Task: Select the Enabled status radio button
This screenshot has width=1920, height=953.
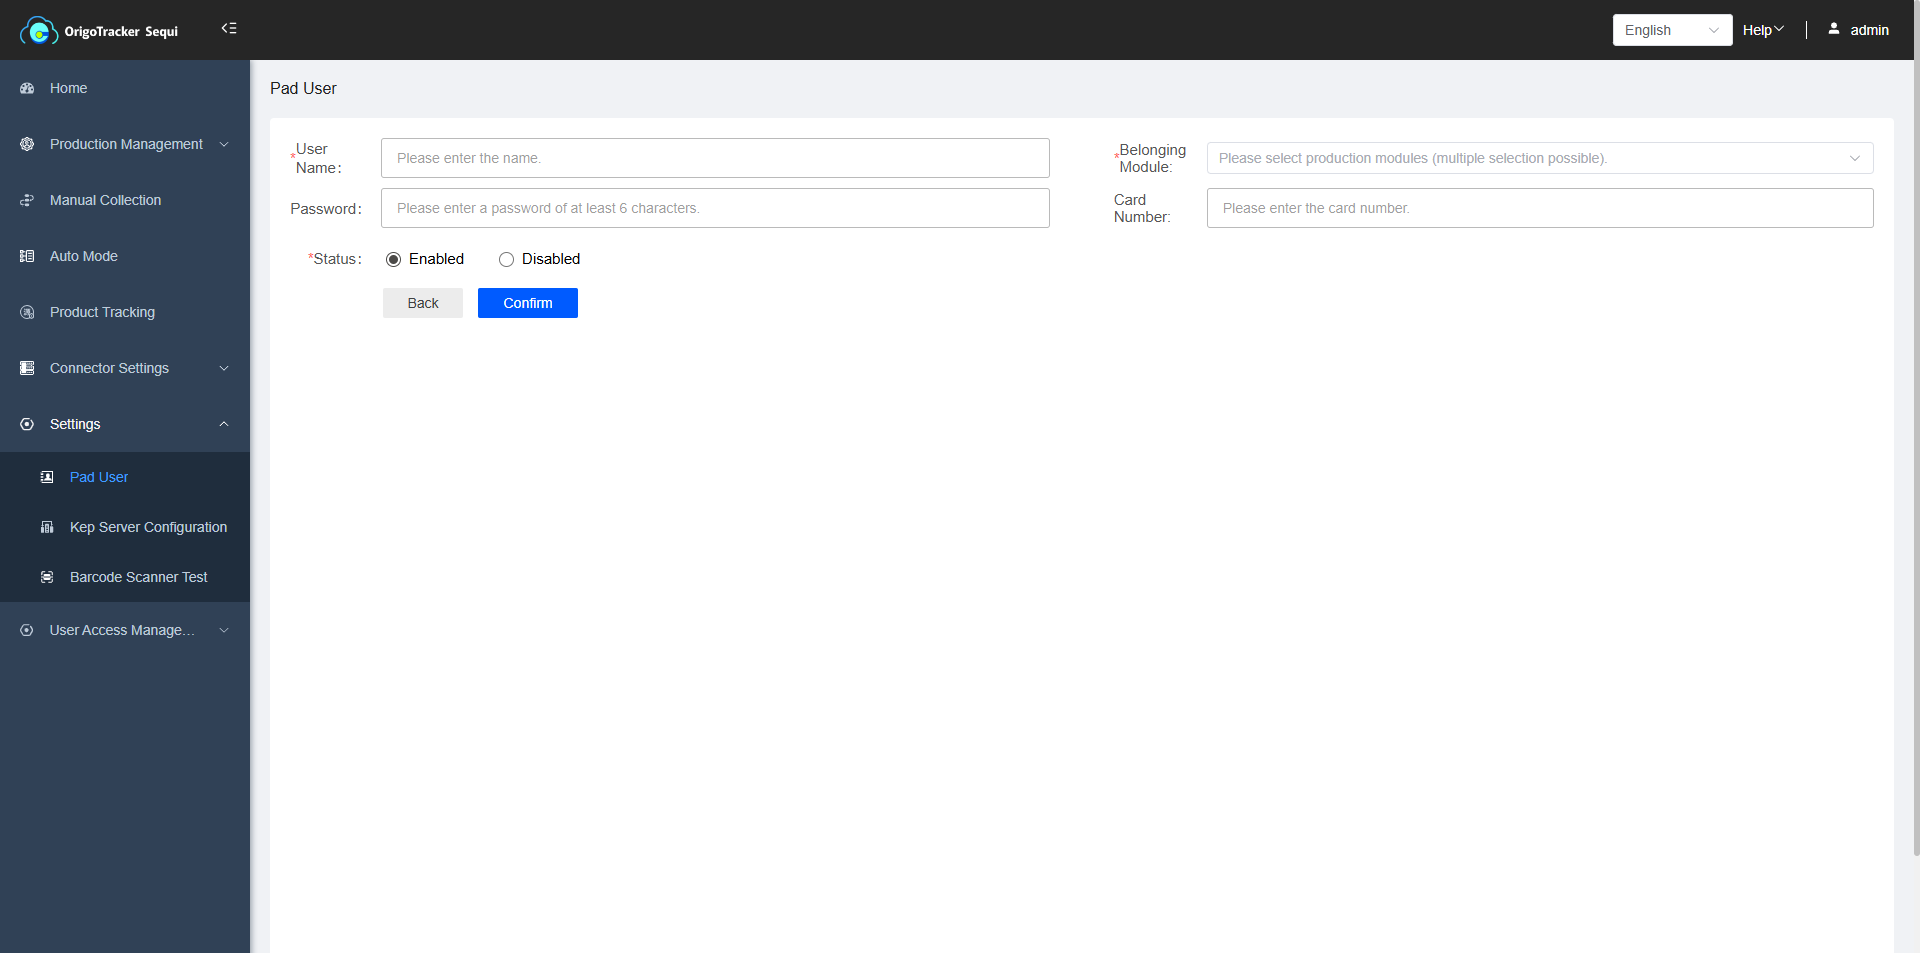Action: (x=394, y=260)
